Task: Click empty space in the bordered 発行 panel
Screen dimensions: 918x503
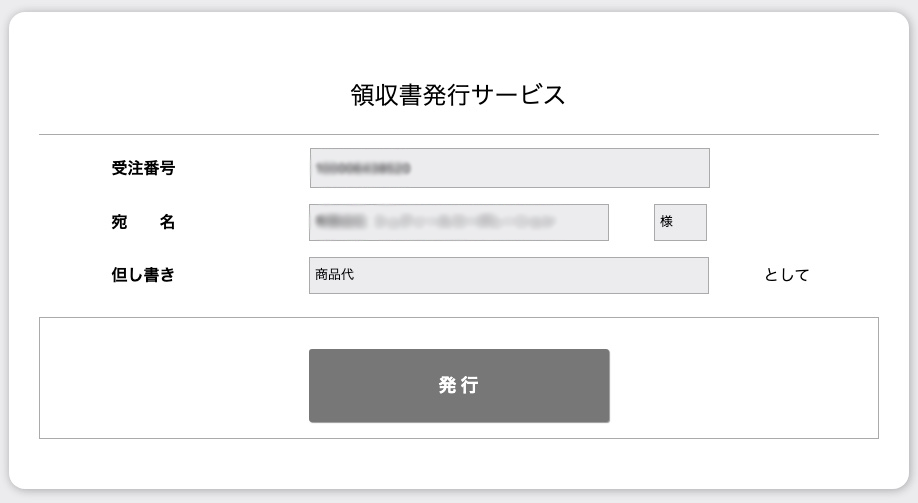Action: point(170,378)
